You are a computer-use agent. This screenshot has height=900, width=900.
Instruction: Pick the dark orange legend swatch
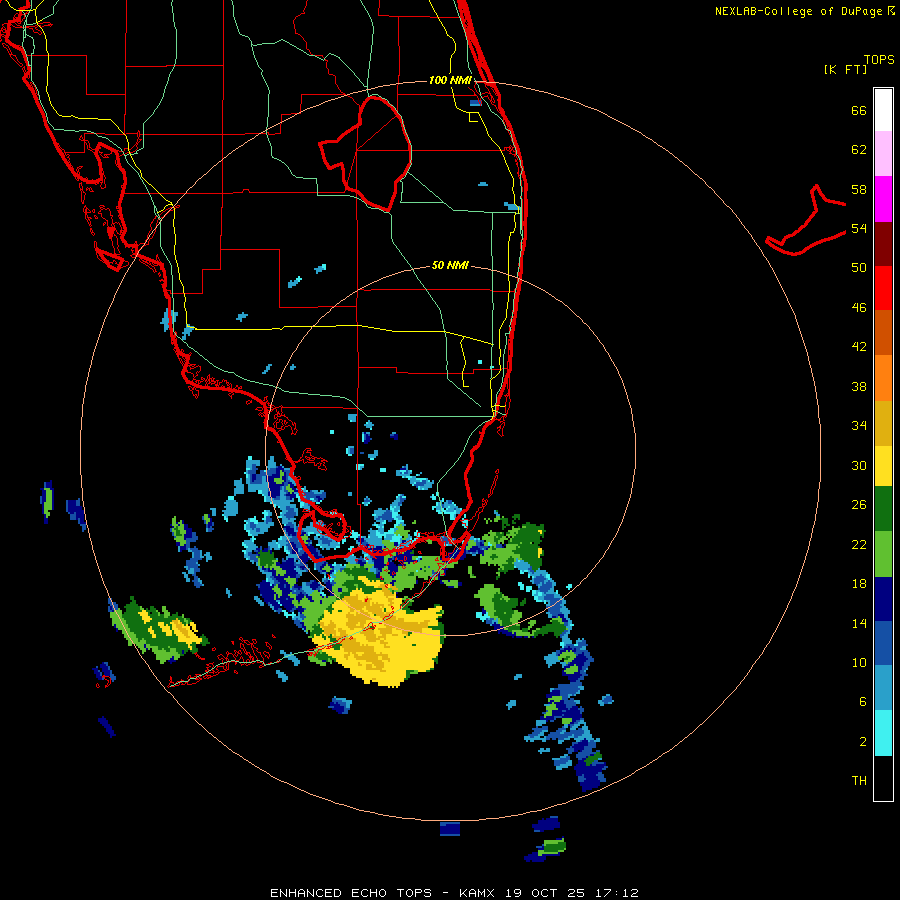(x=883, y=332)
